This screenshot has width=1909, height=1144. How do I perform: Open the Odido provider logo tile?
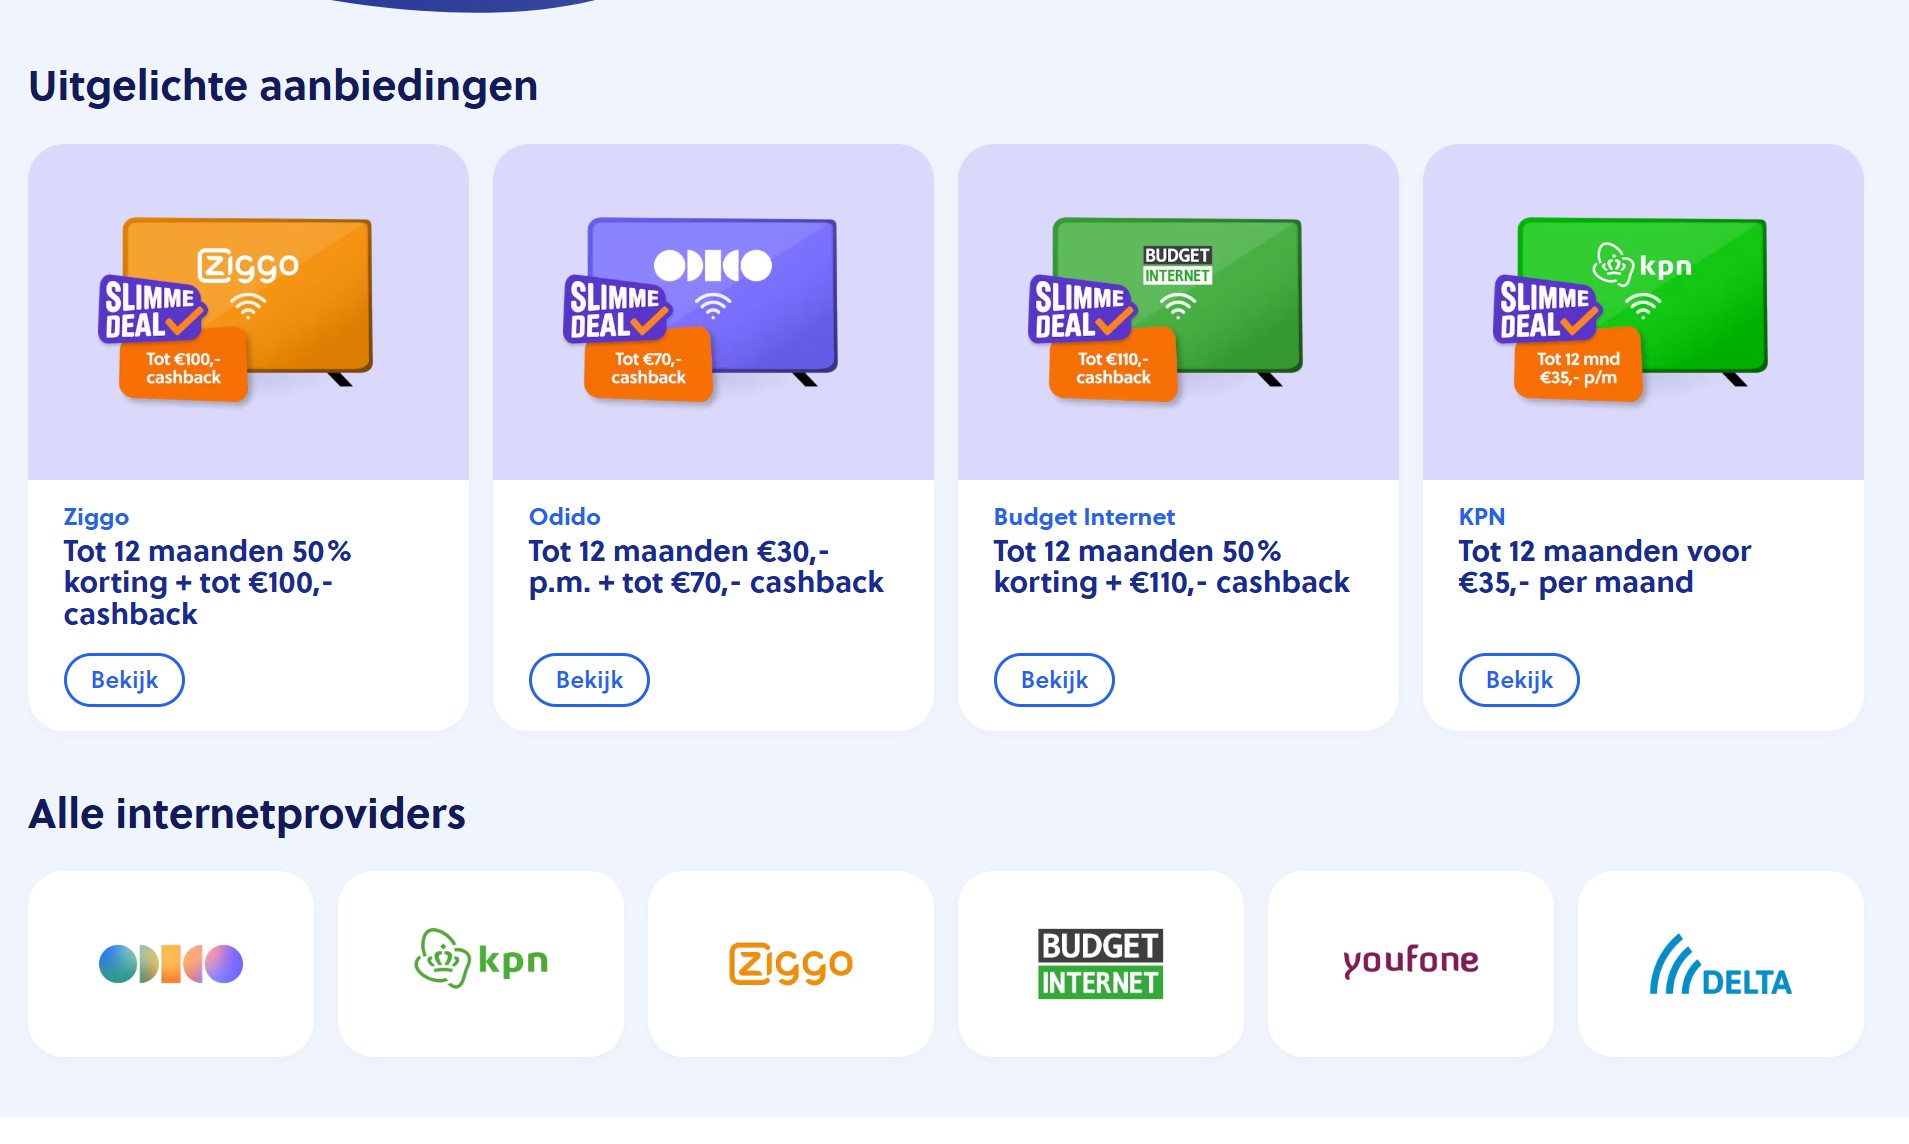click(171, 963)
